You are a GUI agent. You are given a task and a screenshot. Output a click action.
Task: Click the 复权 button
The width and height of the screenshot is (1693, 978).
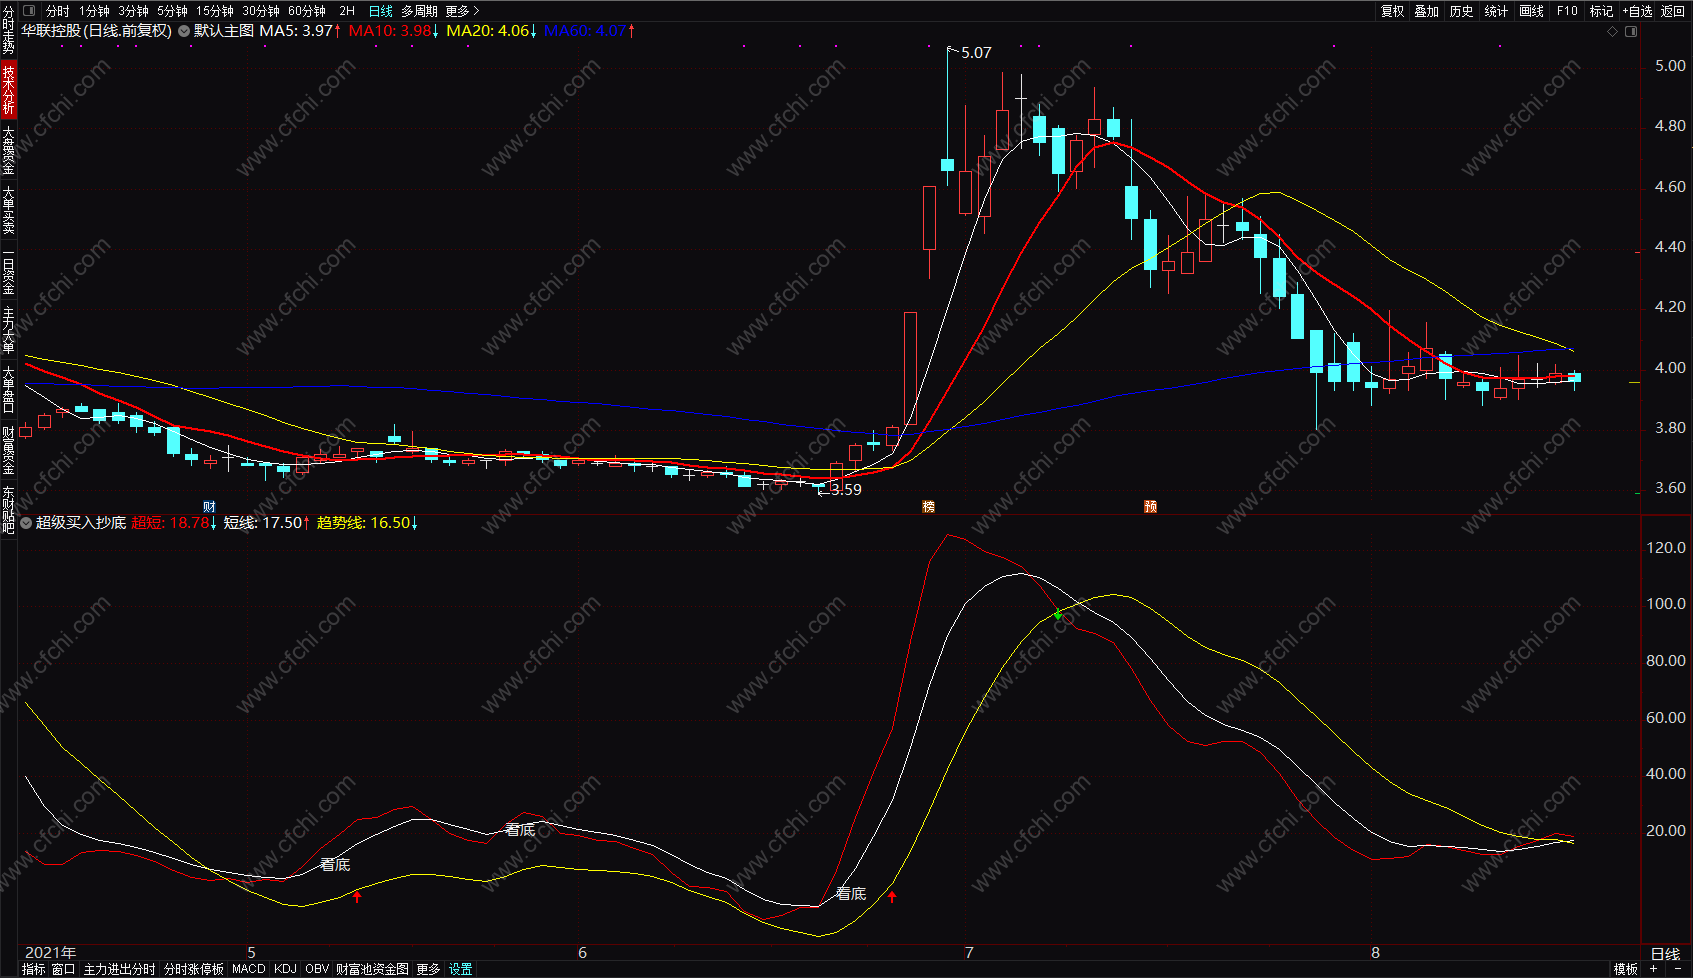[1393, 11]
